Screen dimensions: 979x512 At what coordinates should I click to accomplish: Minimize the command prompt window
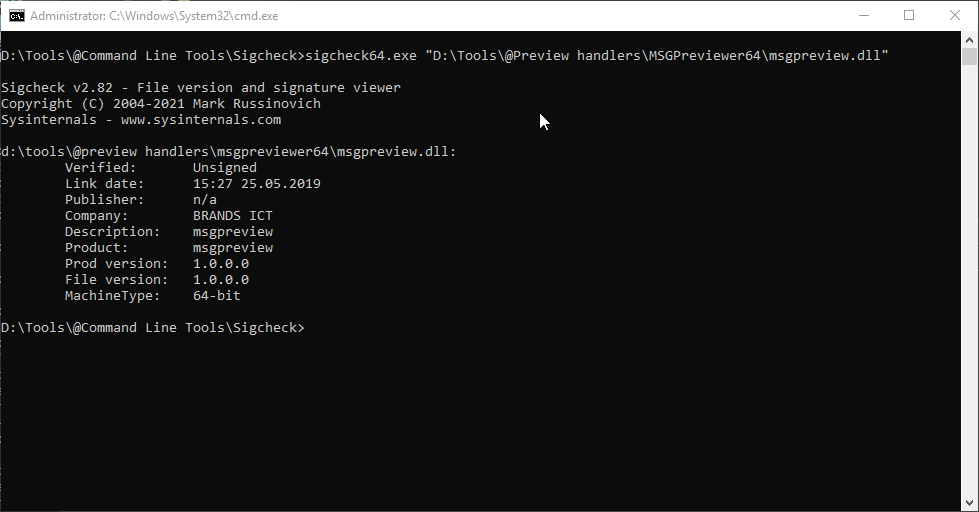862,16
